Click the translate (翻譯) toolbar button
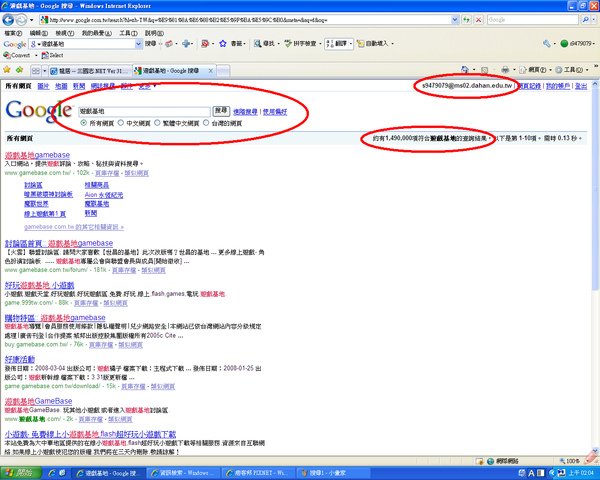 tap(337, 44)
